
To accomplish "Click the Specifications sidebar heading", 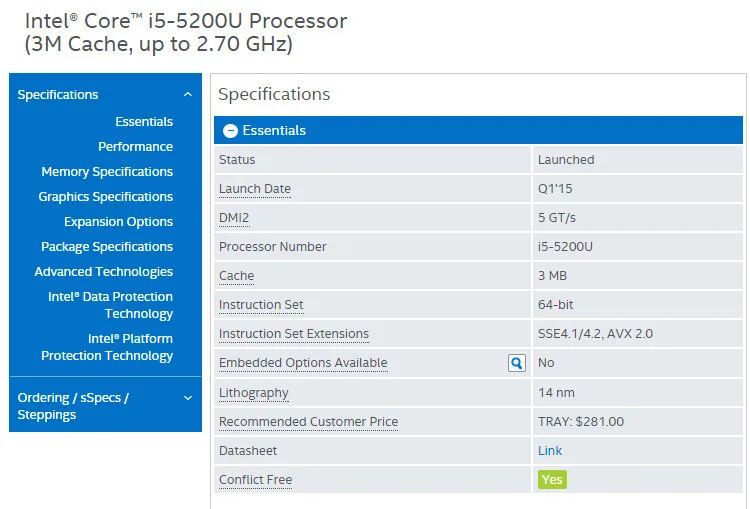I will click(58, 95).
